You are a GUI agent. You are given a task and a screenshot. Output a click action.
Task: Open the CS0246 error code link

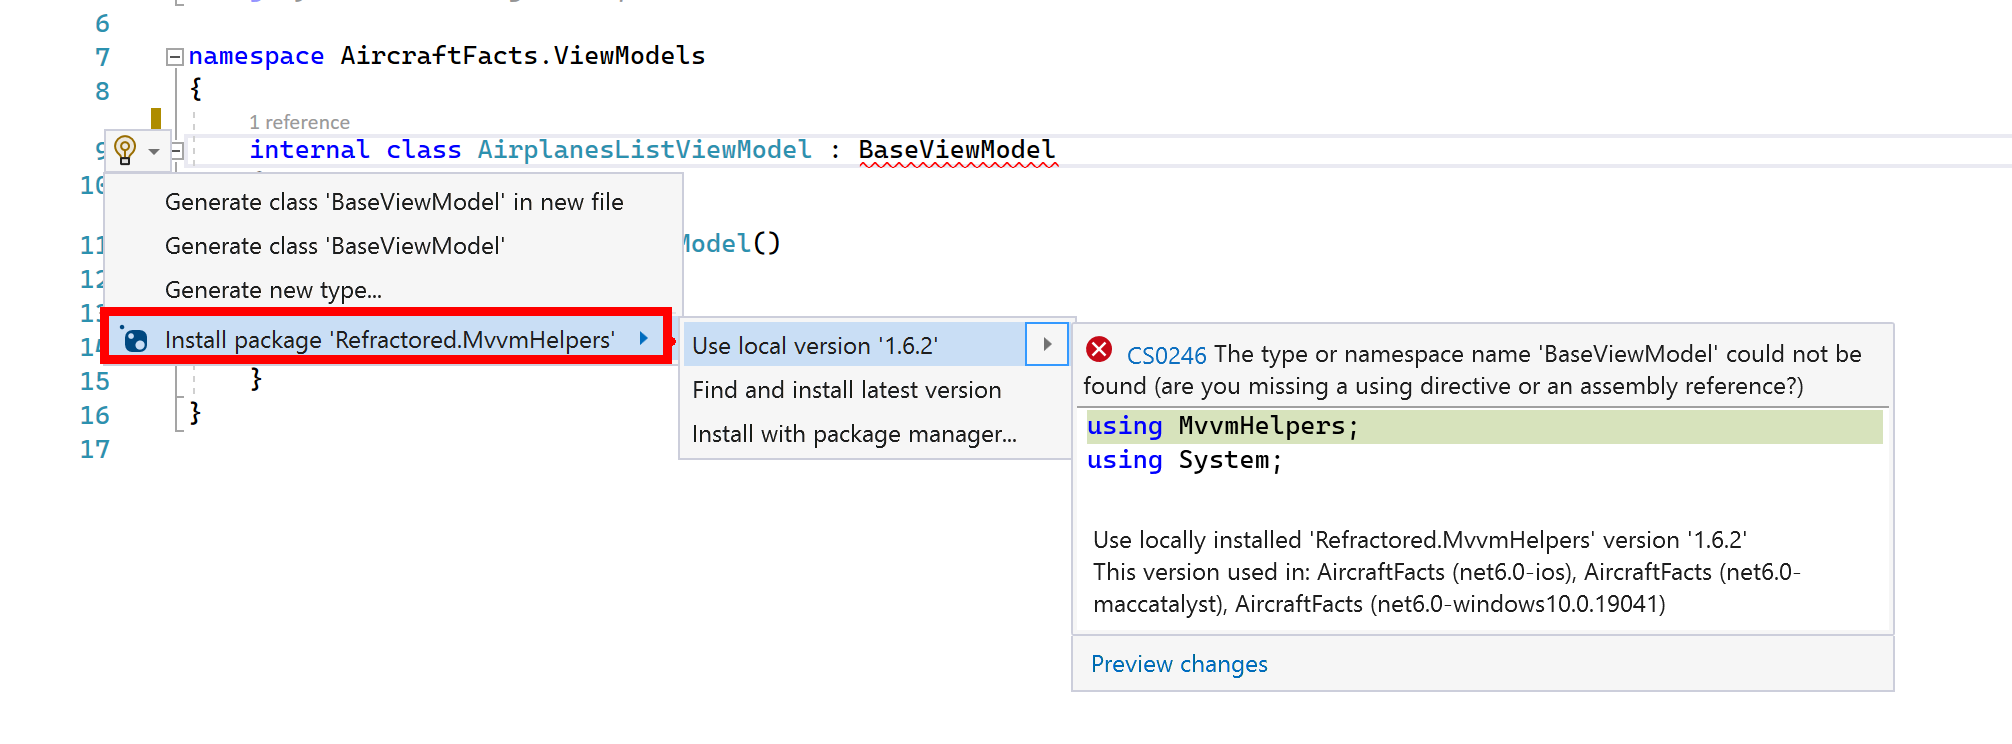click(x=1166, y=355)
